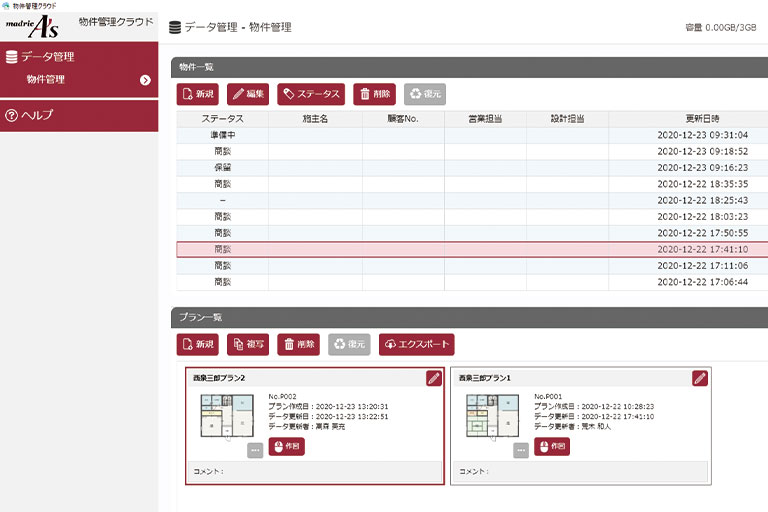This screenshot has width=768, height=512.
Task: Select 物件管理 sidebar item
Action: (x=46, y=79)
